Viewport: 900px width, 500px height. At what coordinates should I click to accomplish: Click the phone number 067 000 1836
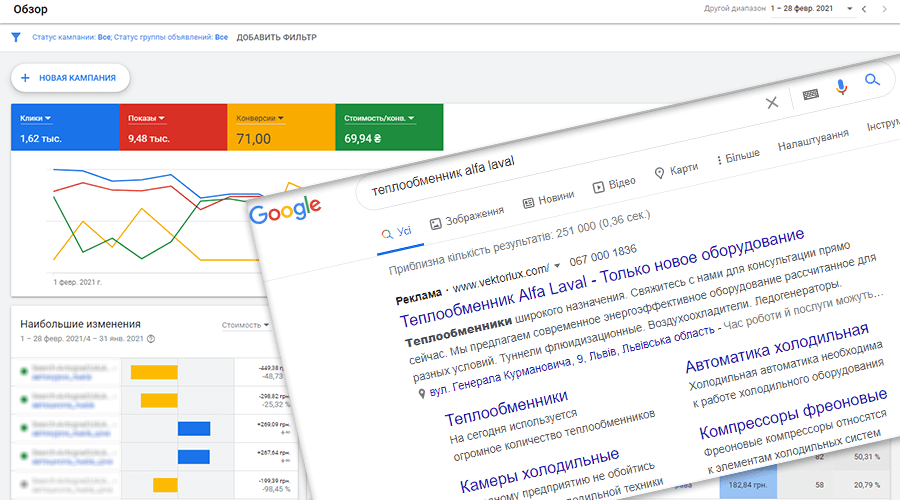(603, 255)
